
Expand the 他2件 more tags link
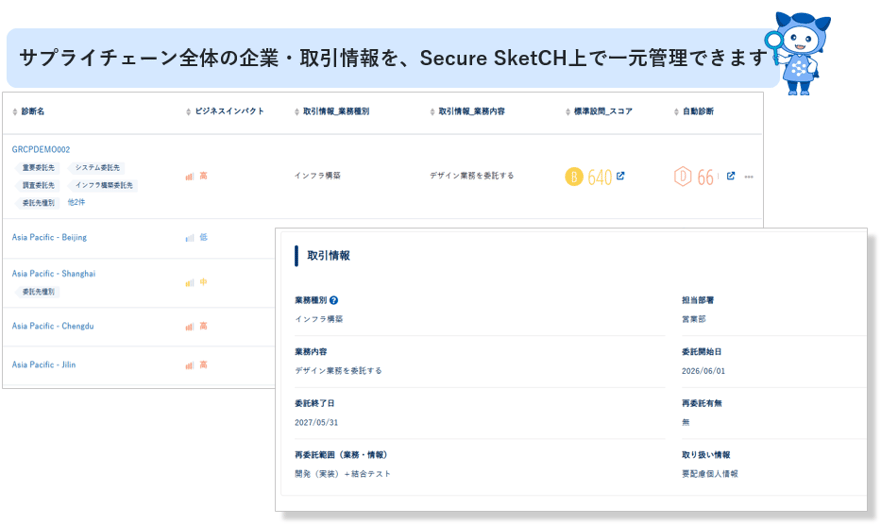(x=76, y=202)
